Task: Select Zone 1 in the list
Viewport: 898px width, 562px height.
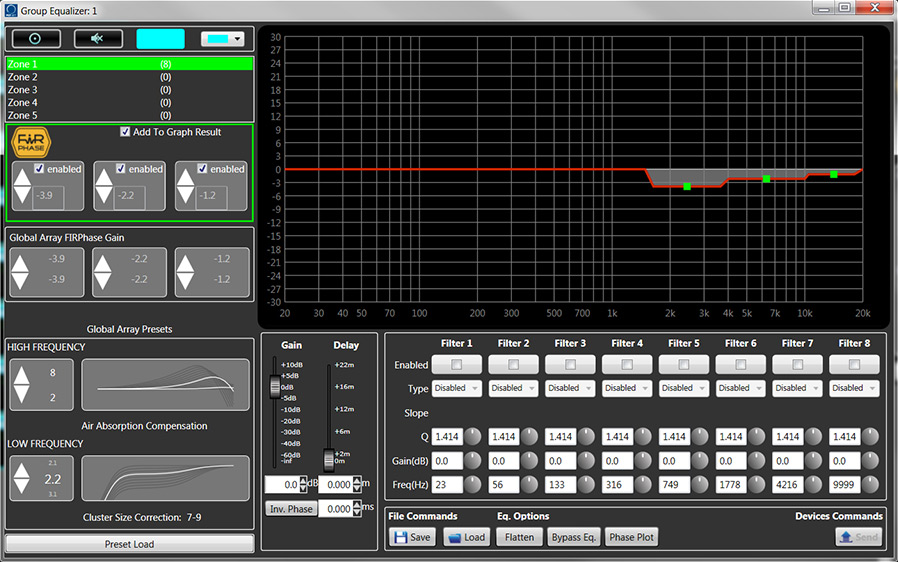Action: pyautogui.click(x=129, y=64)
